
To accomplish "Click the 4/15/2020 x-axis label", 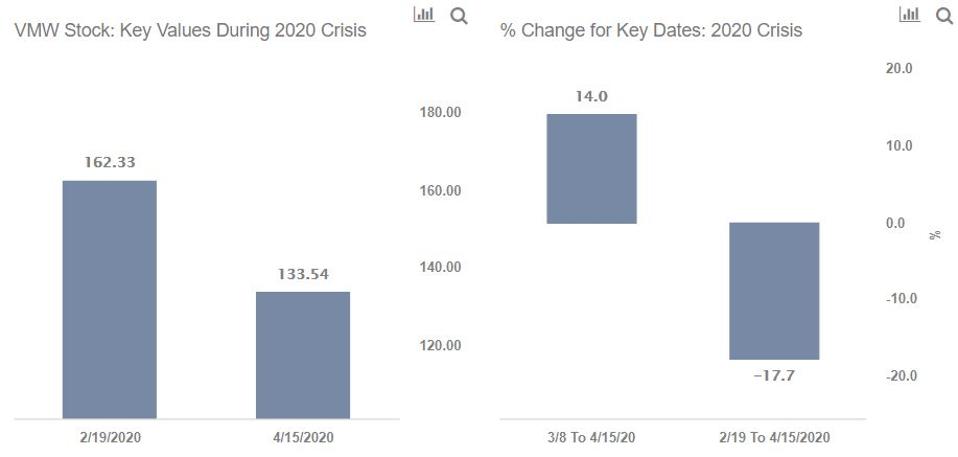I will [x=303, y=438].
